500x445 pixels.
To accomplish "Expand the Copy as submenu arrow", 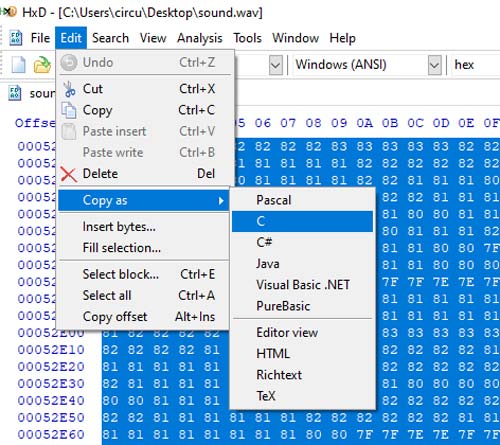I will (221, 201).
